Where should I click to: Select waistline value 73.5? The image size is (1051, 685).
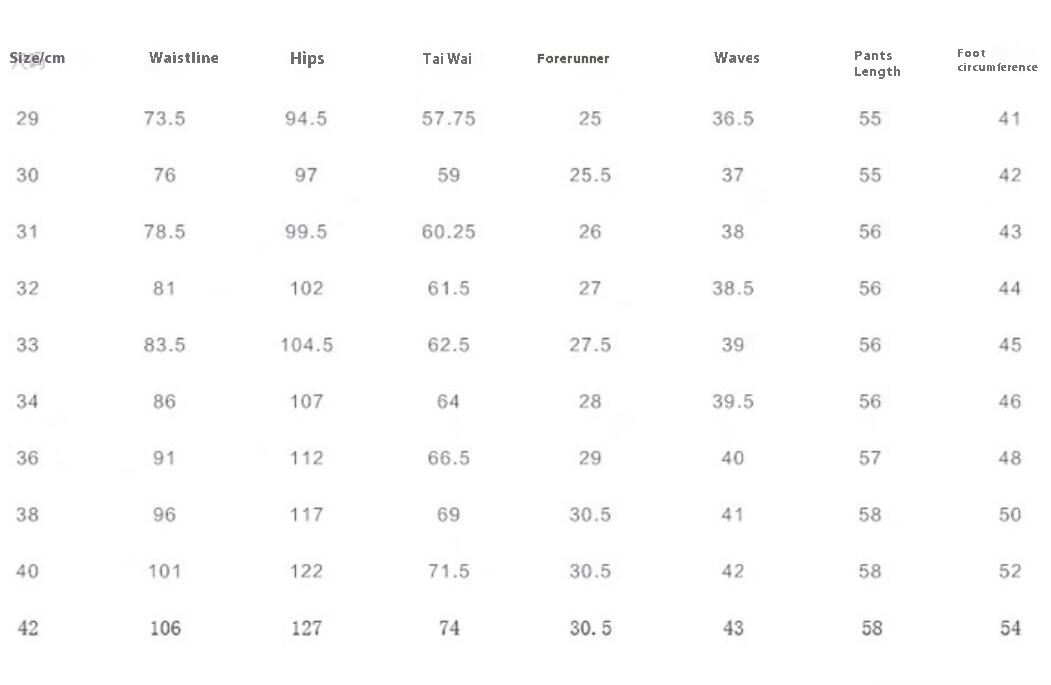coord(165,119)
